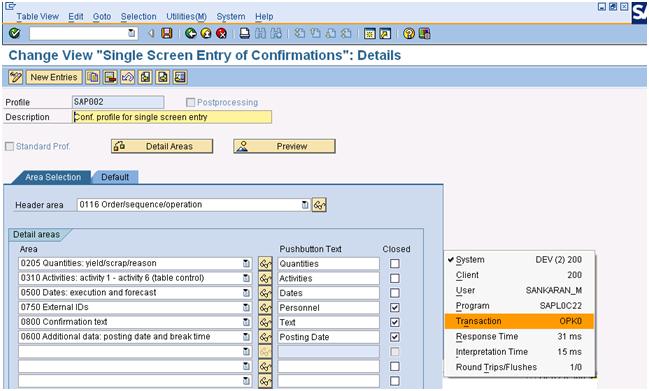
Task: Click the detail icon for Dates area
Action: (x=265, y=293)
